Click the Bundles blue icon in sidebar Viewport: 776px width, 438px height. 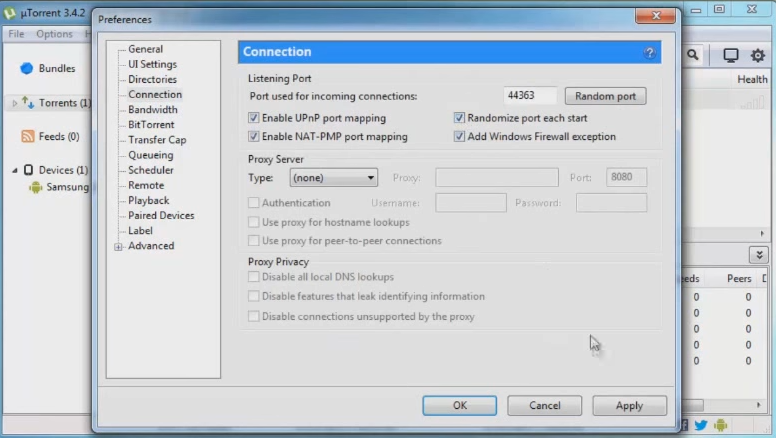(27, 68)
